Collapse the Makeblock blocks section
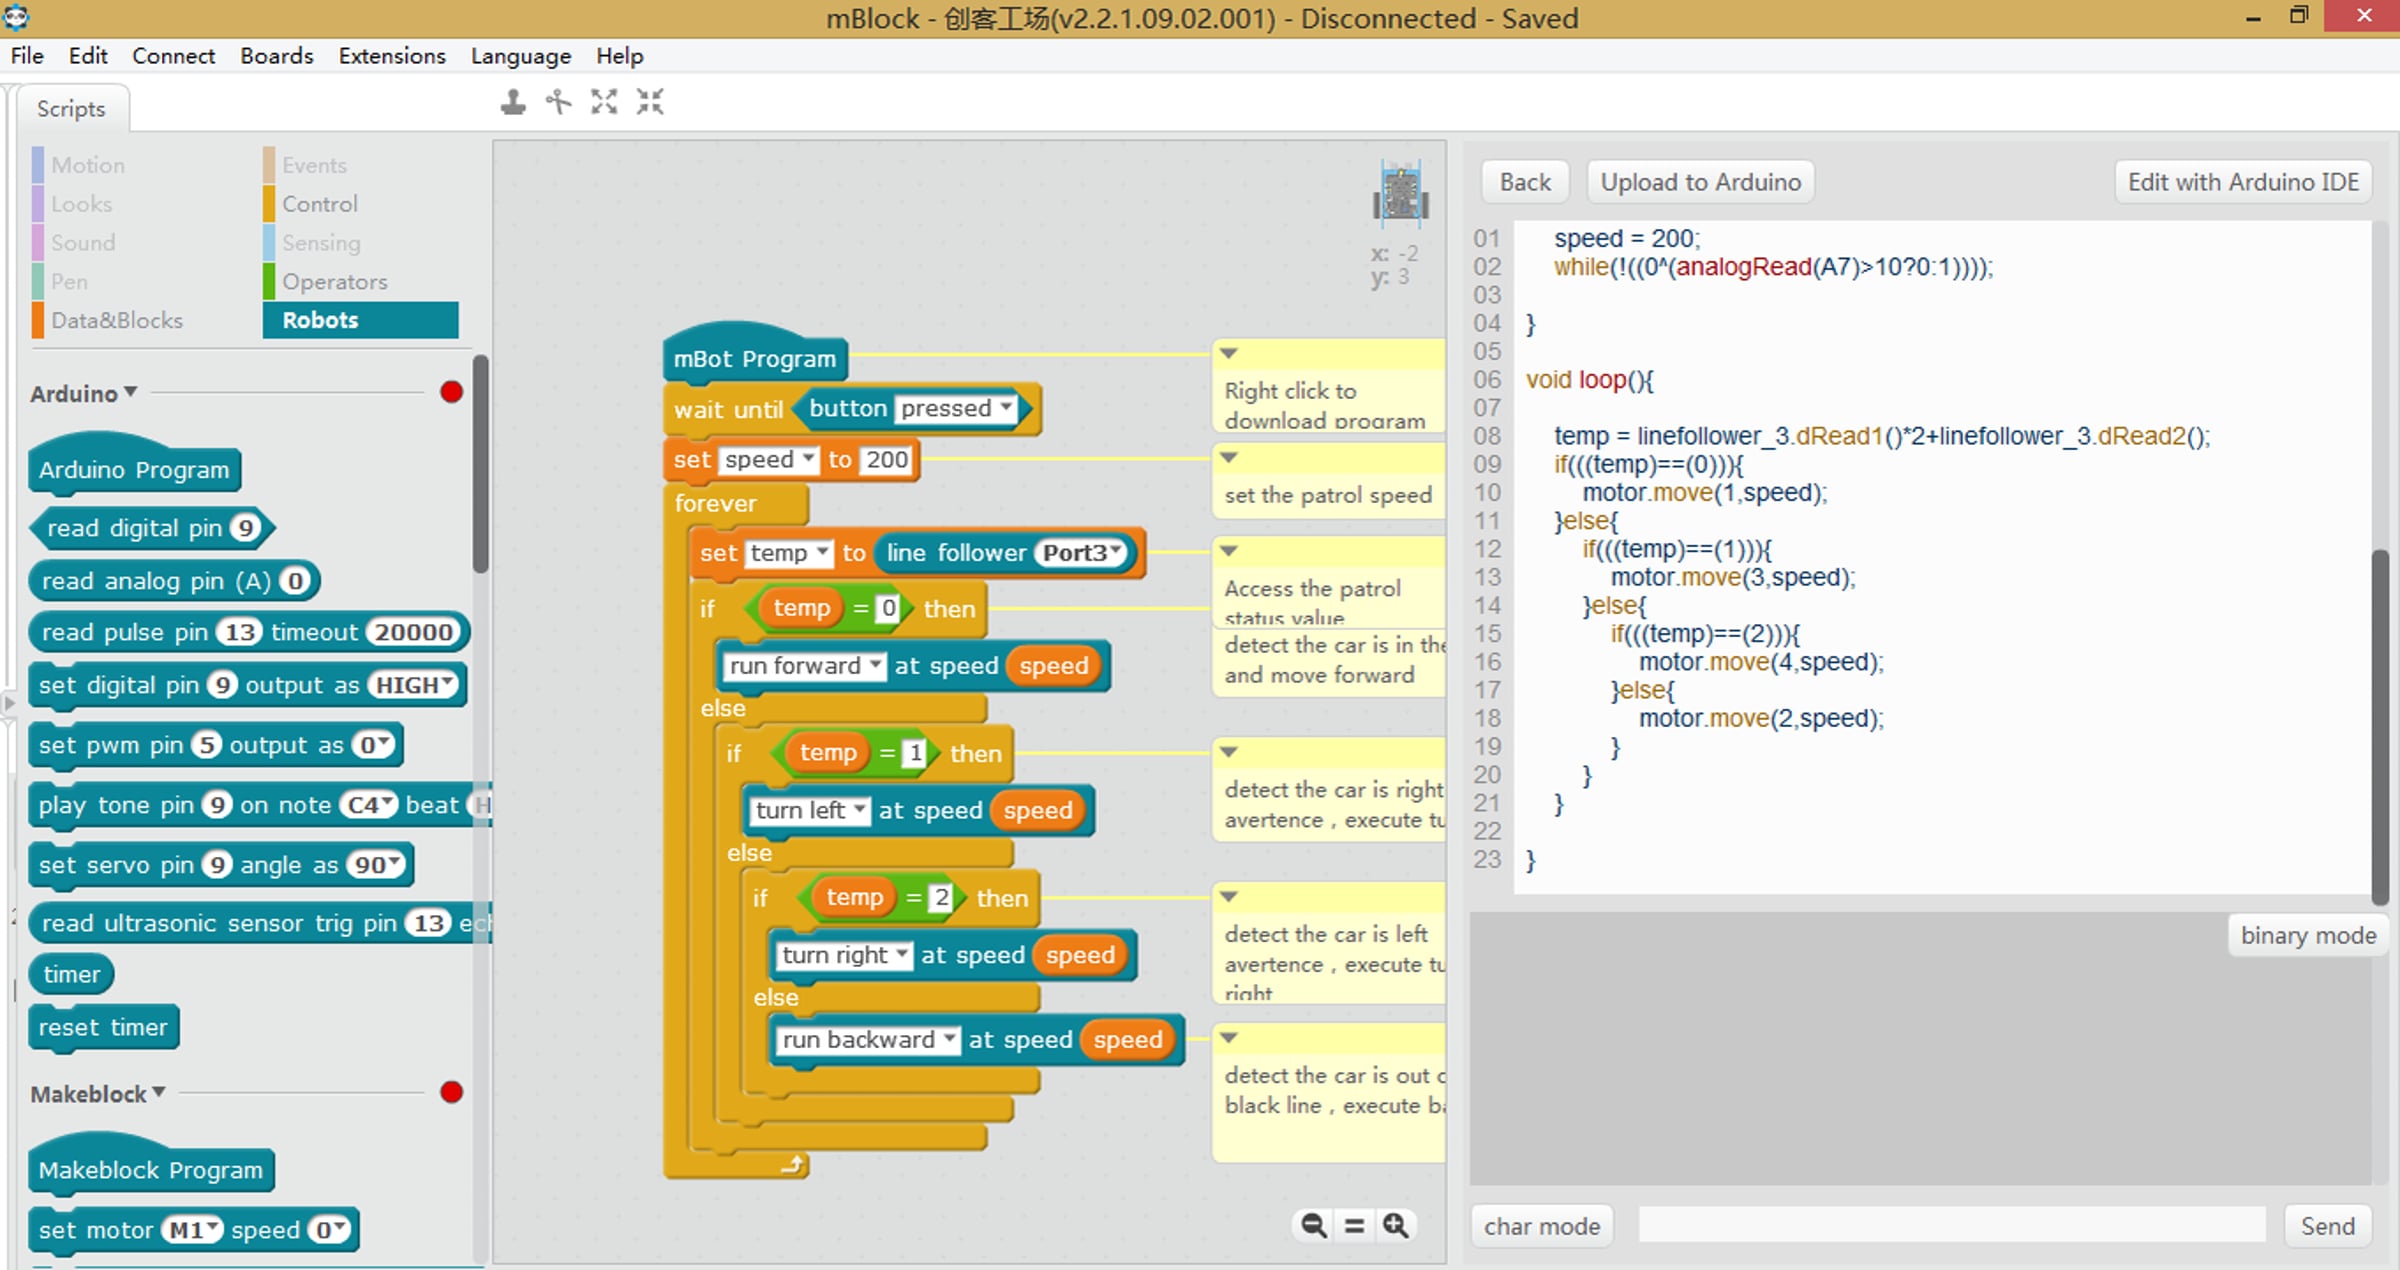This screenshot has width=2400, height=1270. coord(158,1092)
